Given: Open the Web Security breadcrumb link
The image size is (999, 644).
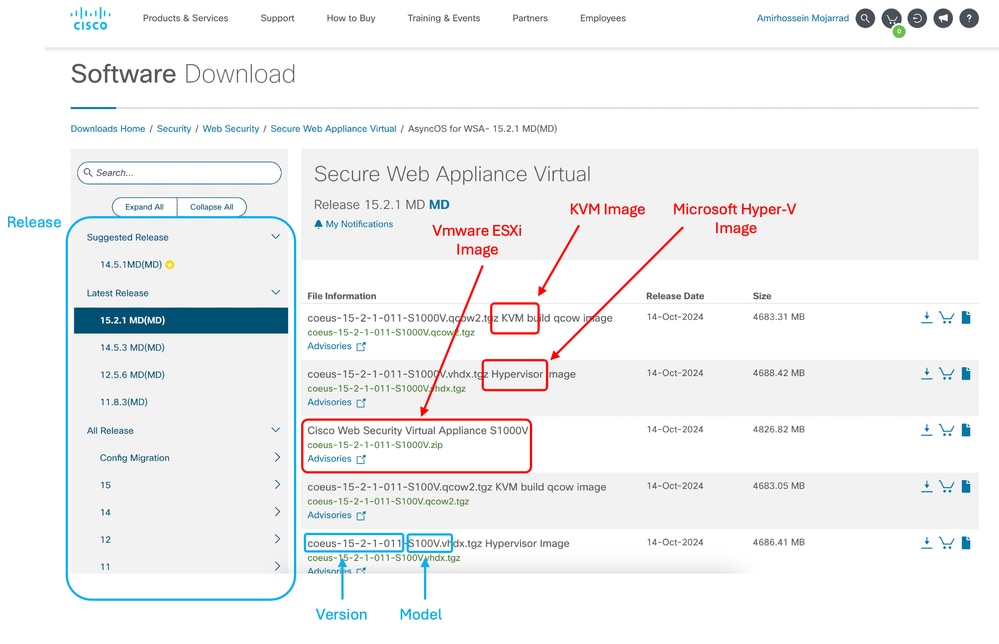Looking at the screenshot, I should tap(231, 129).
